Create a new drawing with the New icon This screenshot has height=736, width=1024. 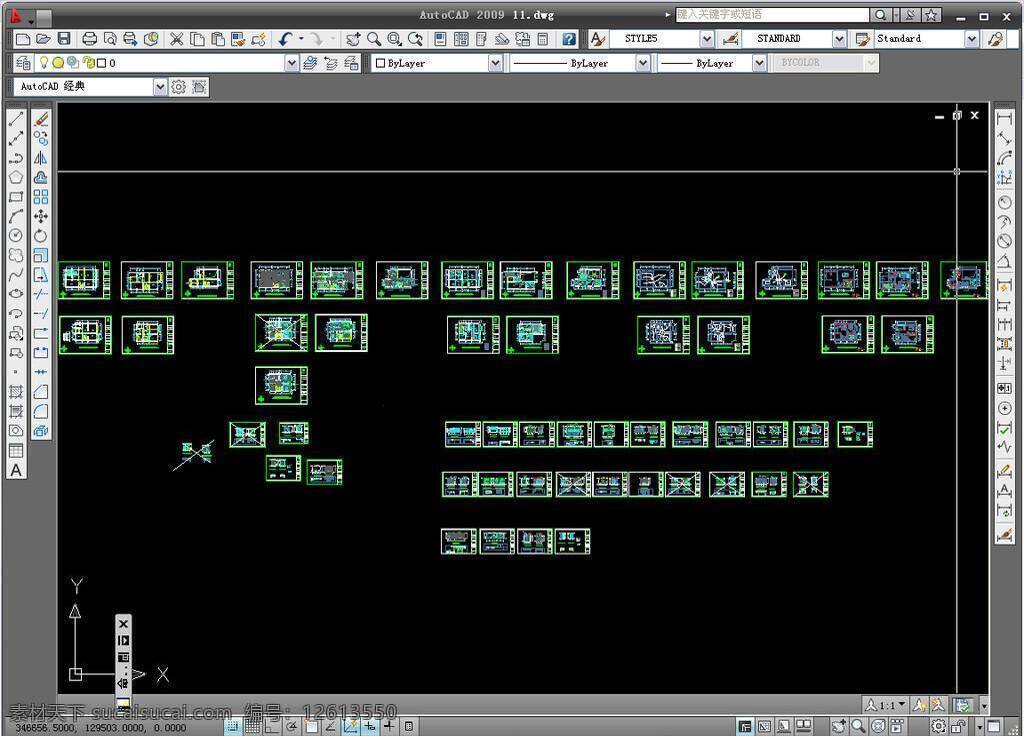[x=23, y=39]
